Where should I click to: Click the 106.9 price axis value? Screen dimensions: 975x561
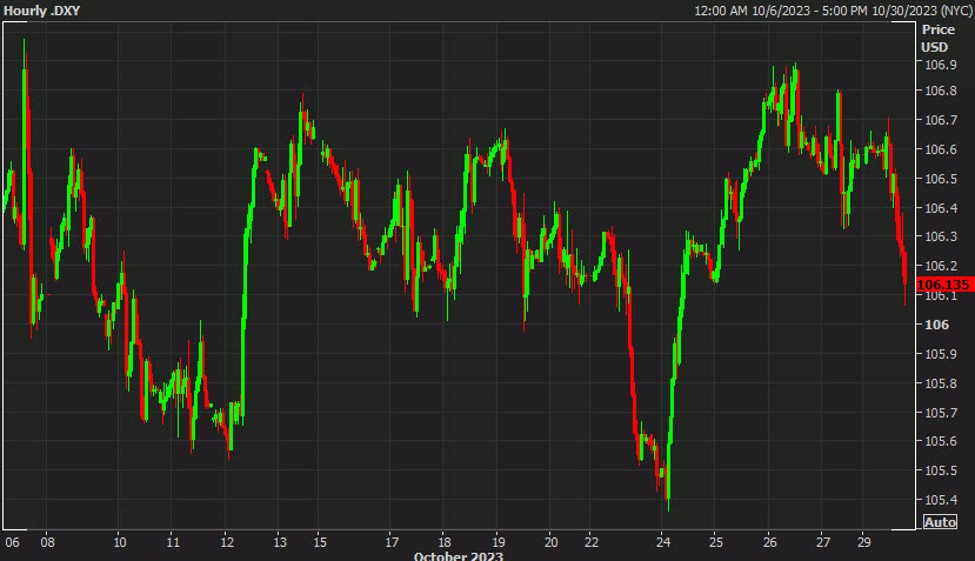(940, 65)
